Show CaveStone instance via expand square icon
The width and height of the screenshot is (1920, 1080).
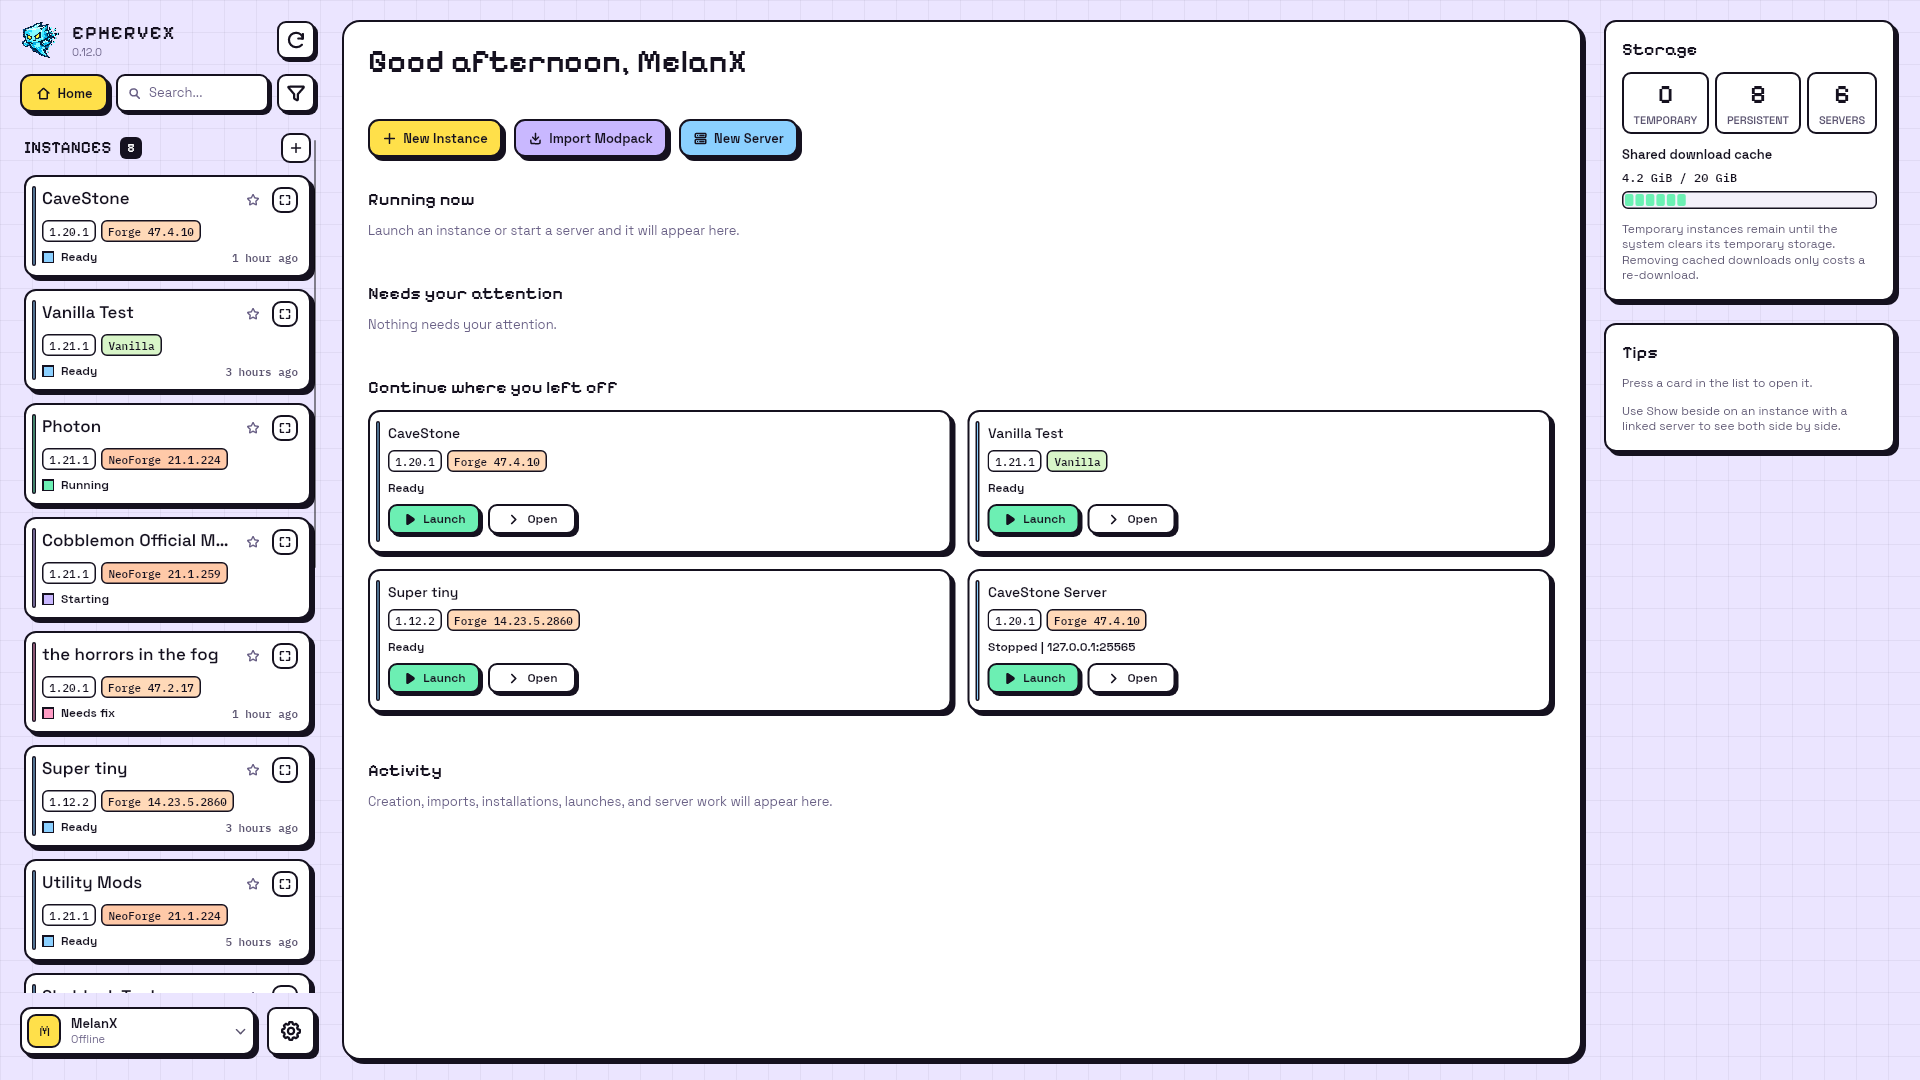285,200
